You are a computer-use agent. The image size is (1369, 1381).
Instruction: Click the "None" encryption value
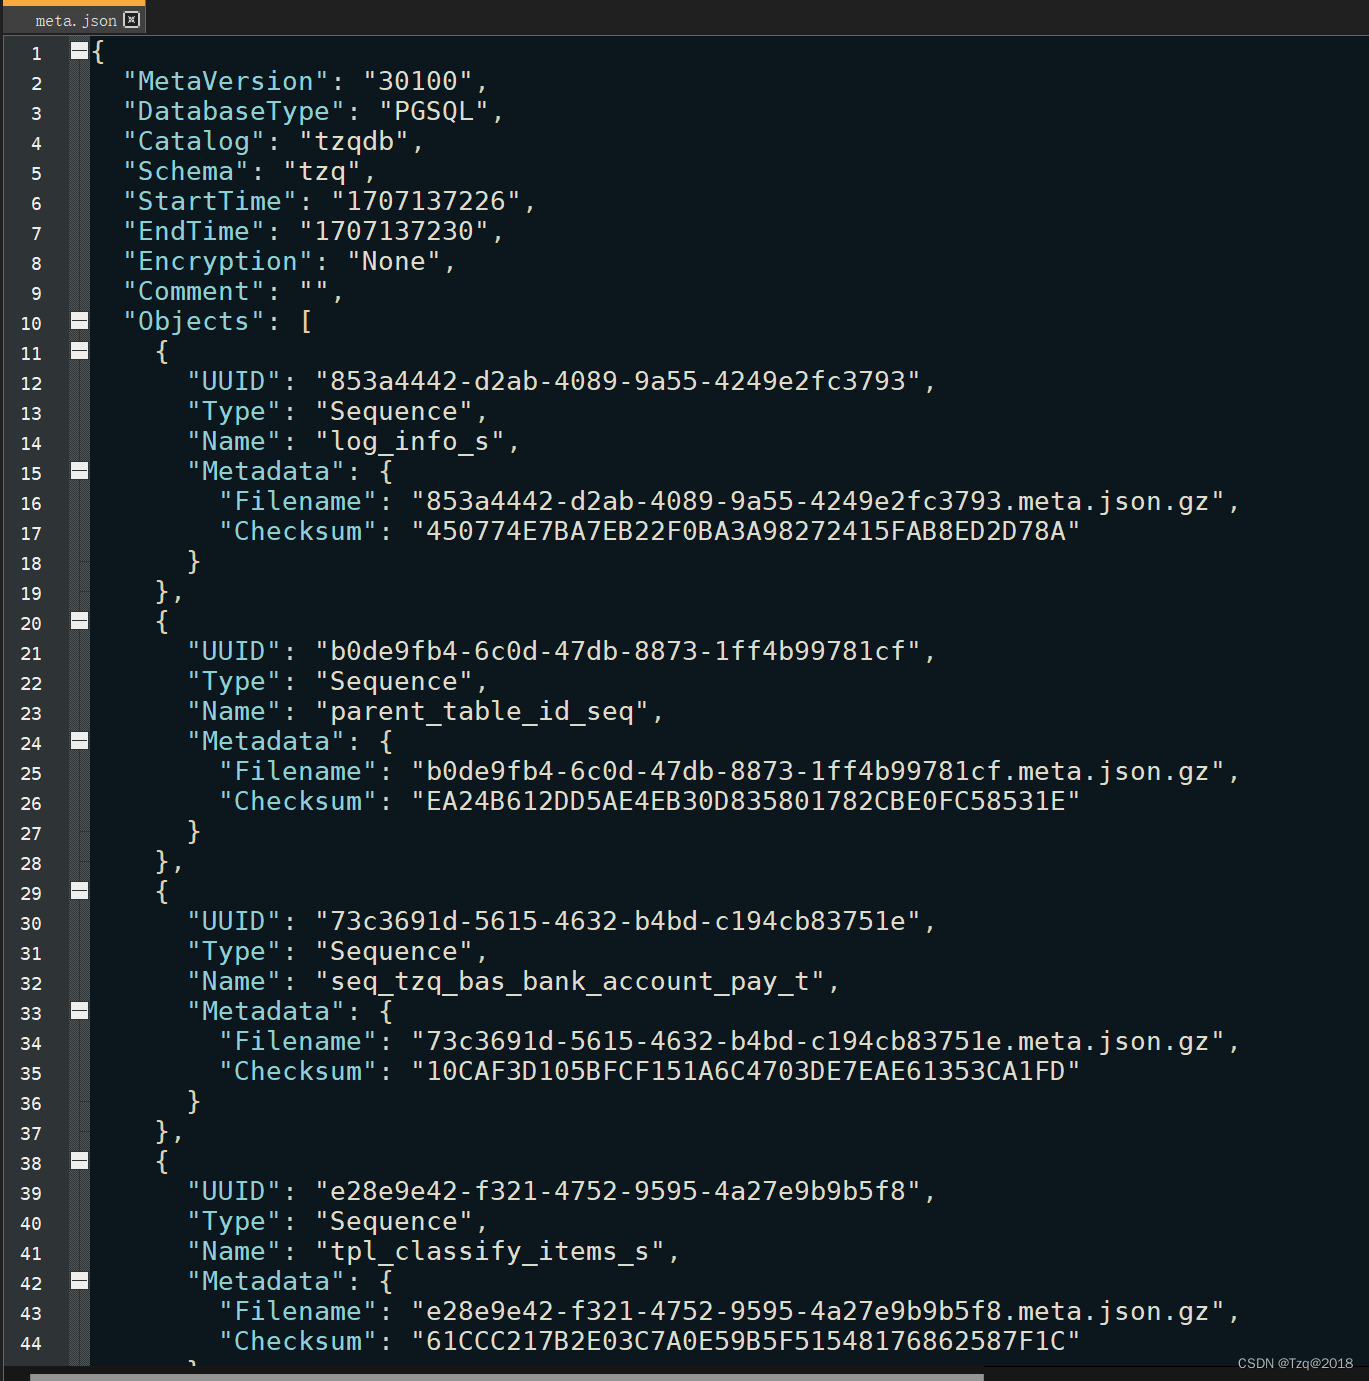393,261
